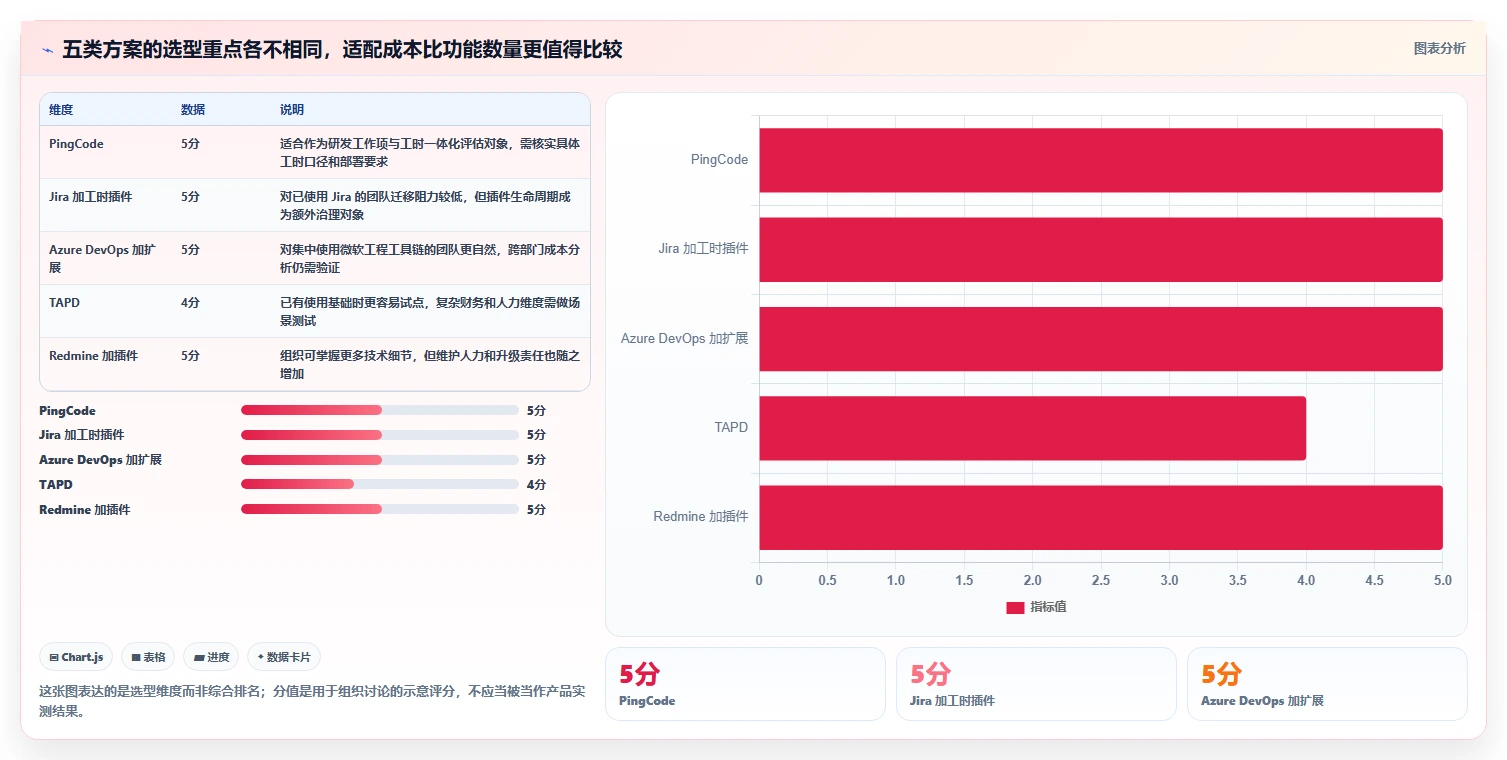Click the Jira 加工时插件 5分 data card
Image resolution: width=1507 pixels, height=760 pixels.
point(1036,684)
